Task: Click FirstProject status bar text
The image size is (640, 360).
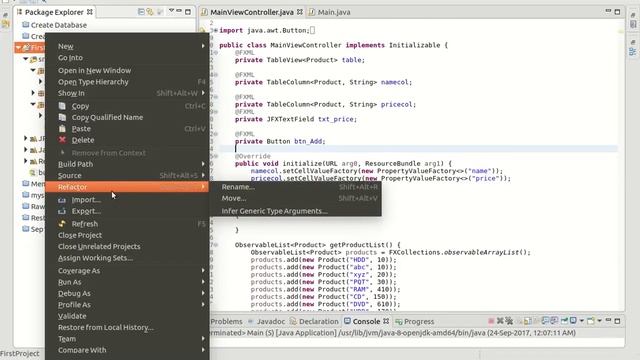Action: (20, 353)
